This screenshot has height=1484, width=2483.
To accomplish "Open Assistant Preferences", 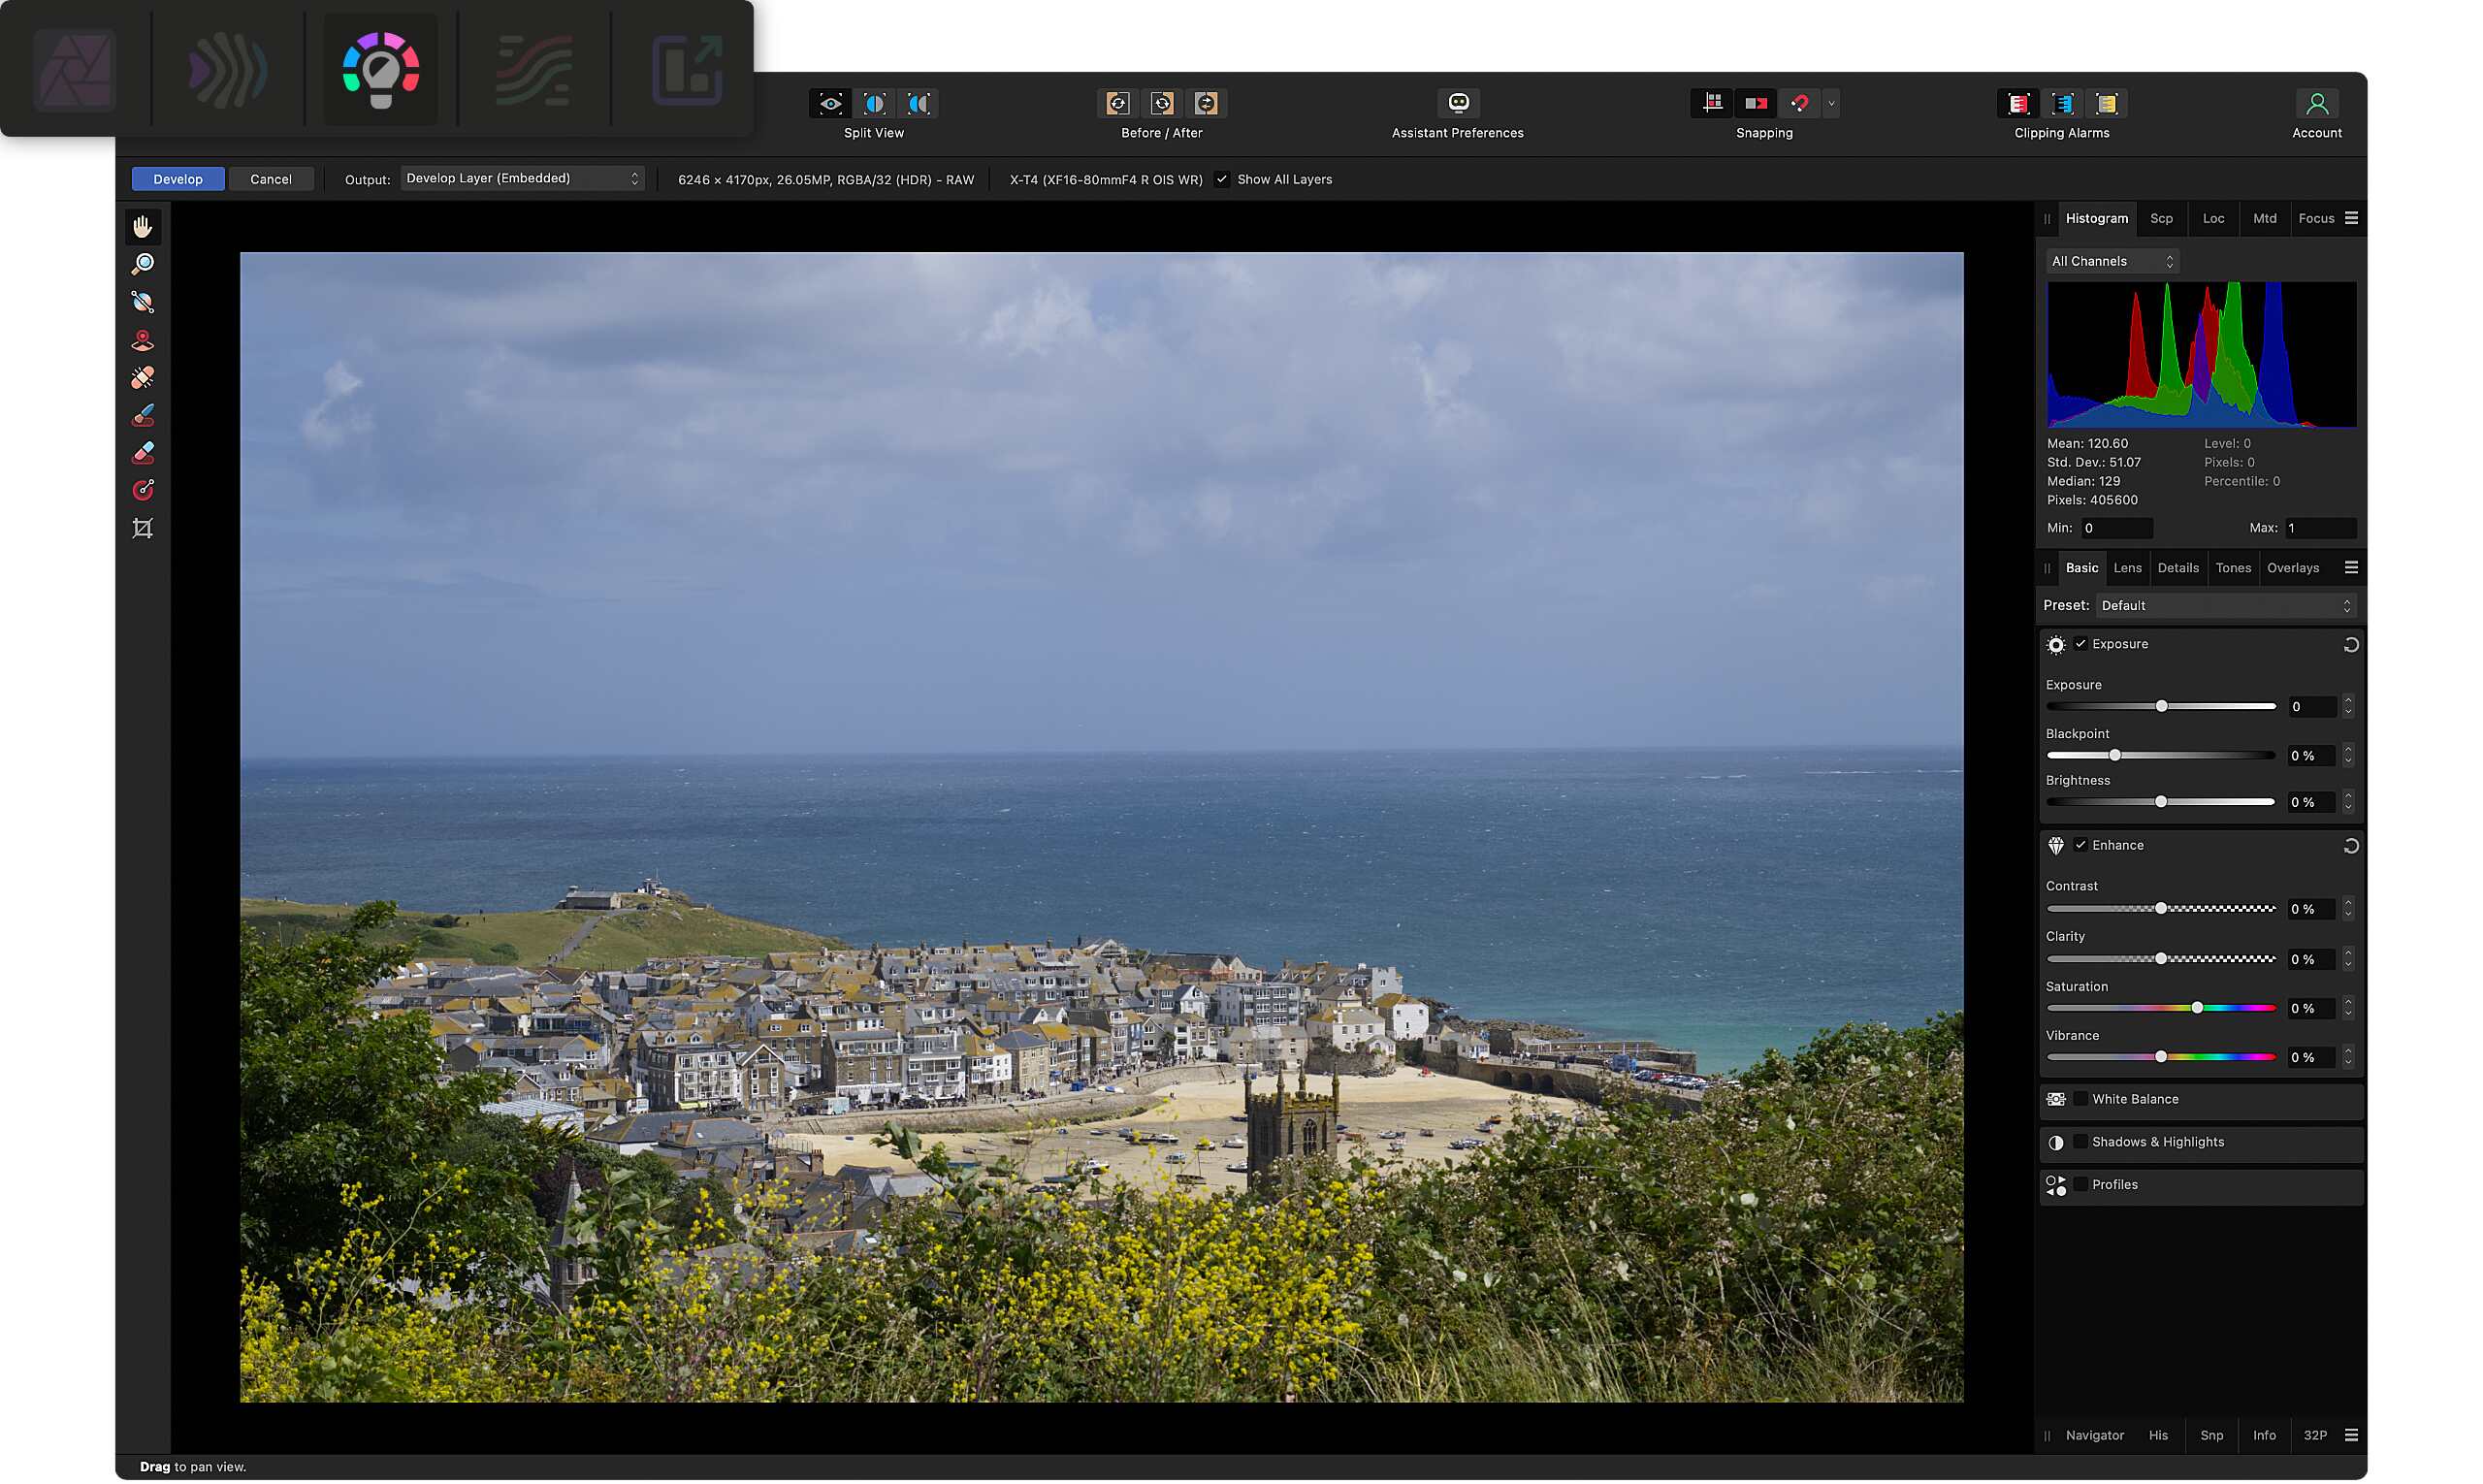I will (x=1458, y=103).
